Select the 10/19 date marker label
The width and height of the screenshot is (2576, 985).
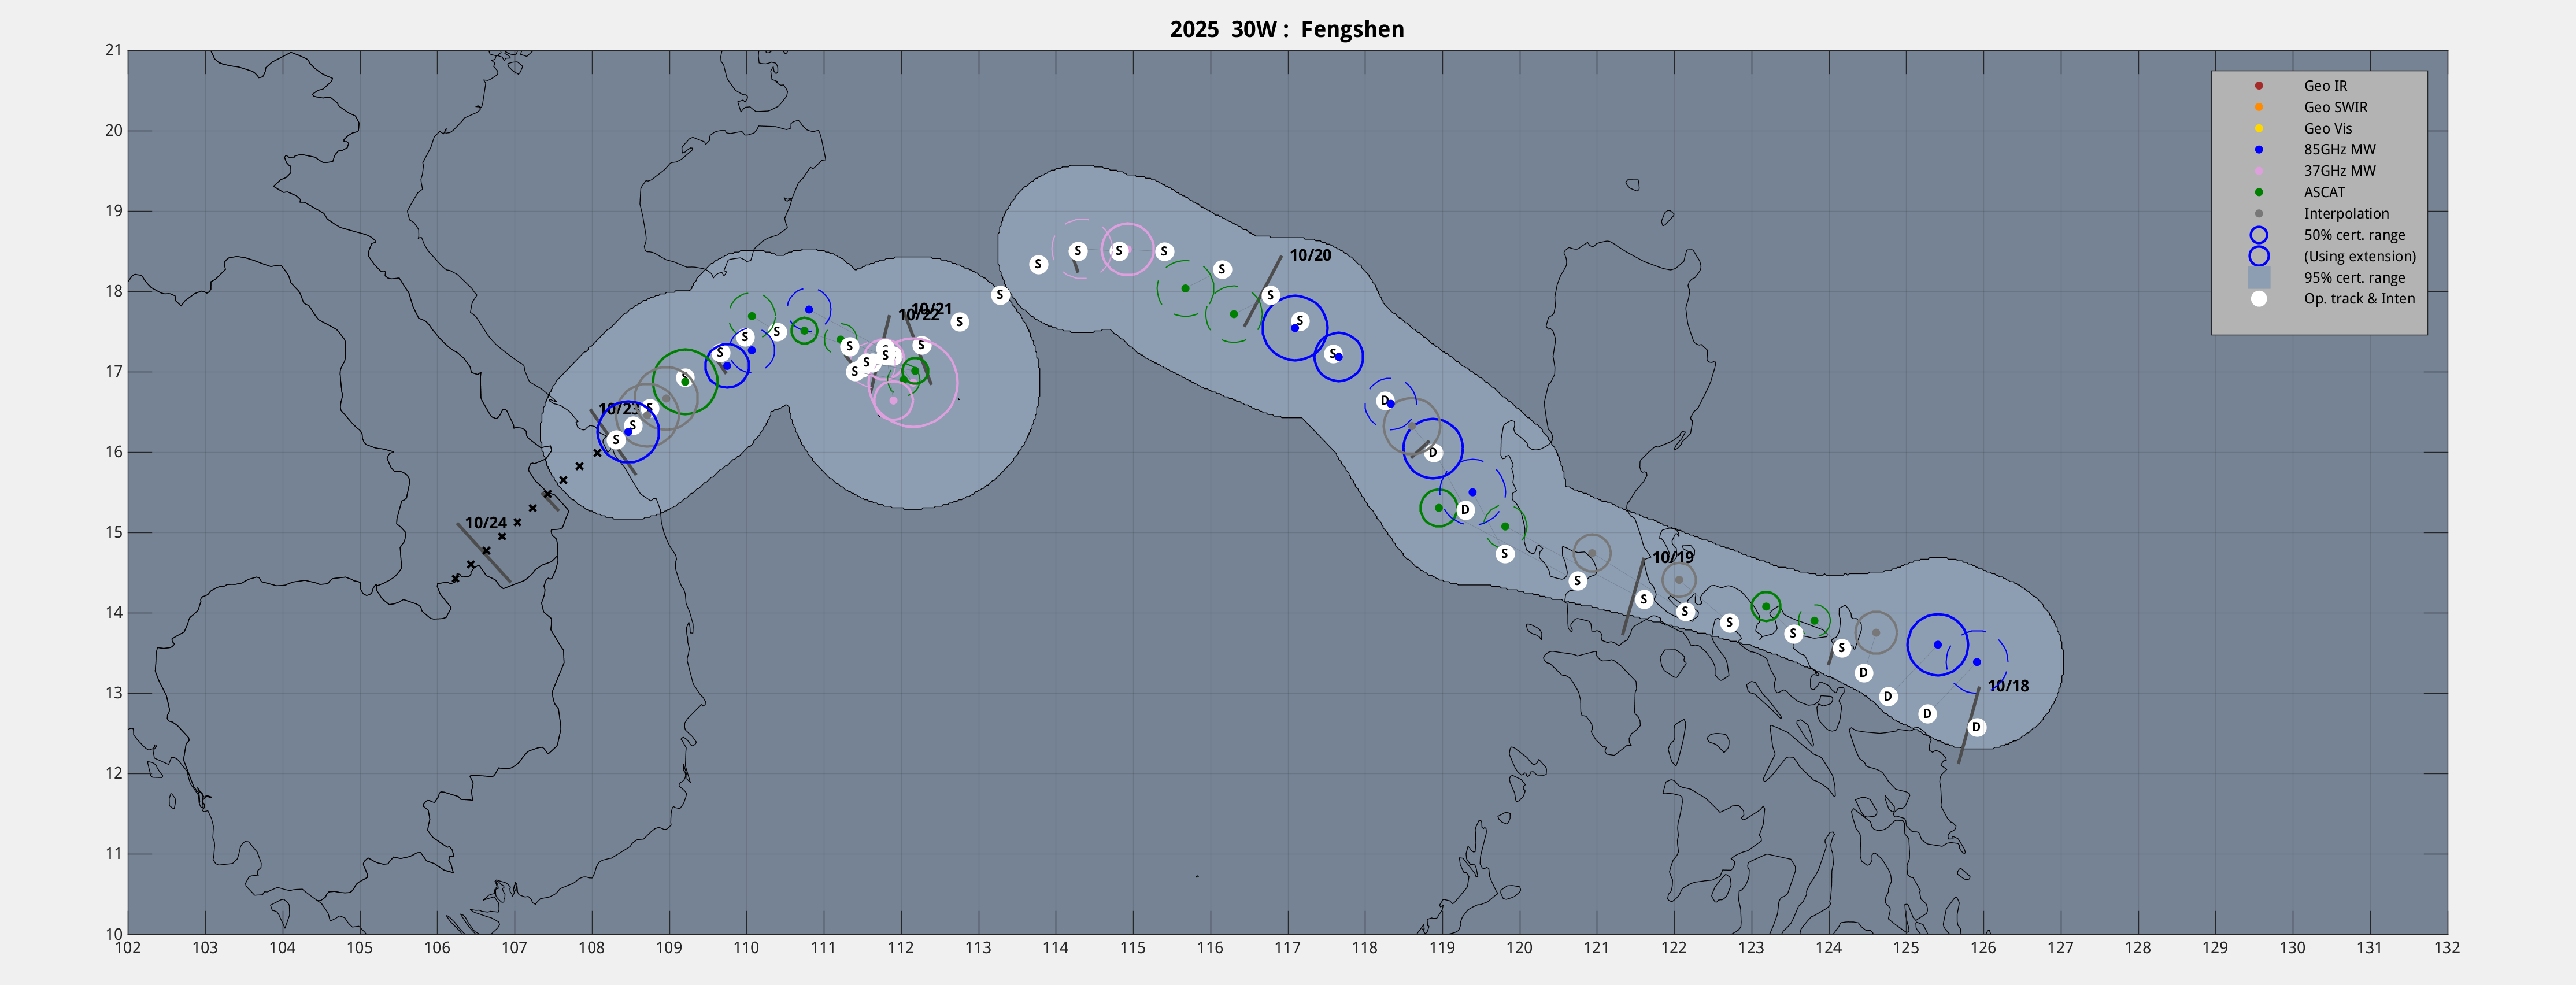click(1672, 558)
